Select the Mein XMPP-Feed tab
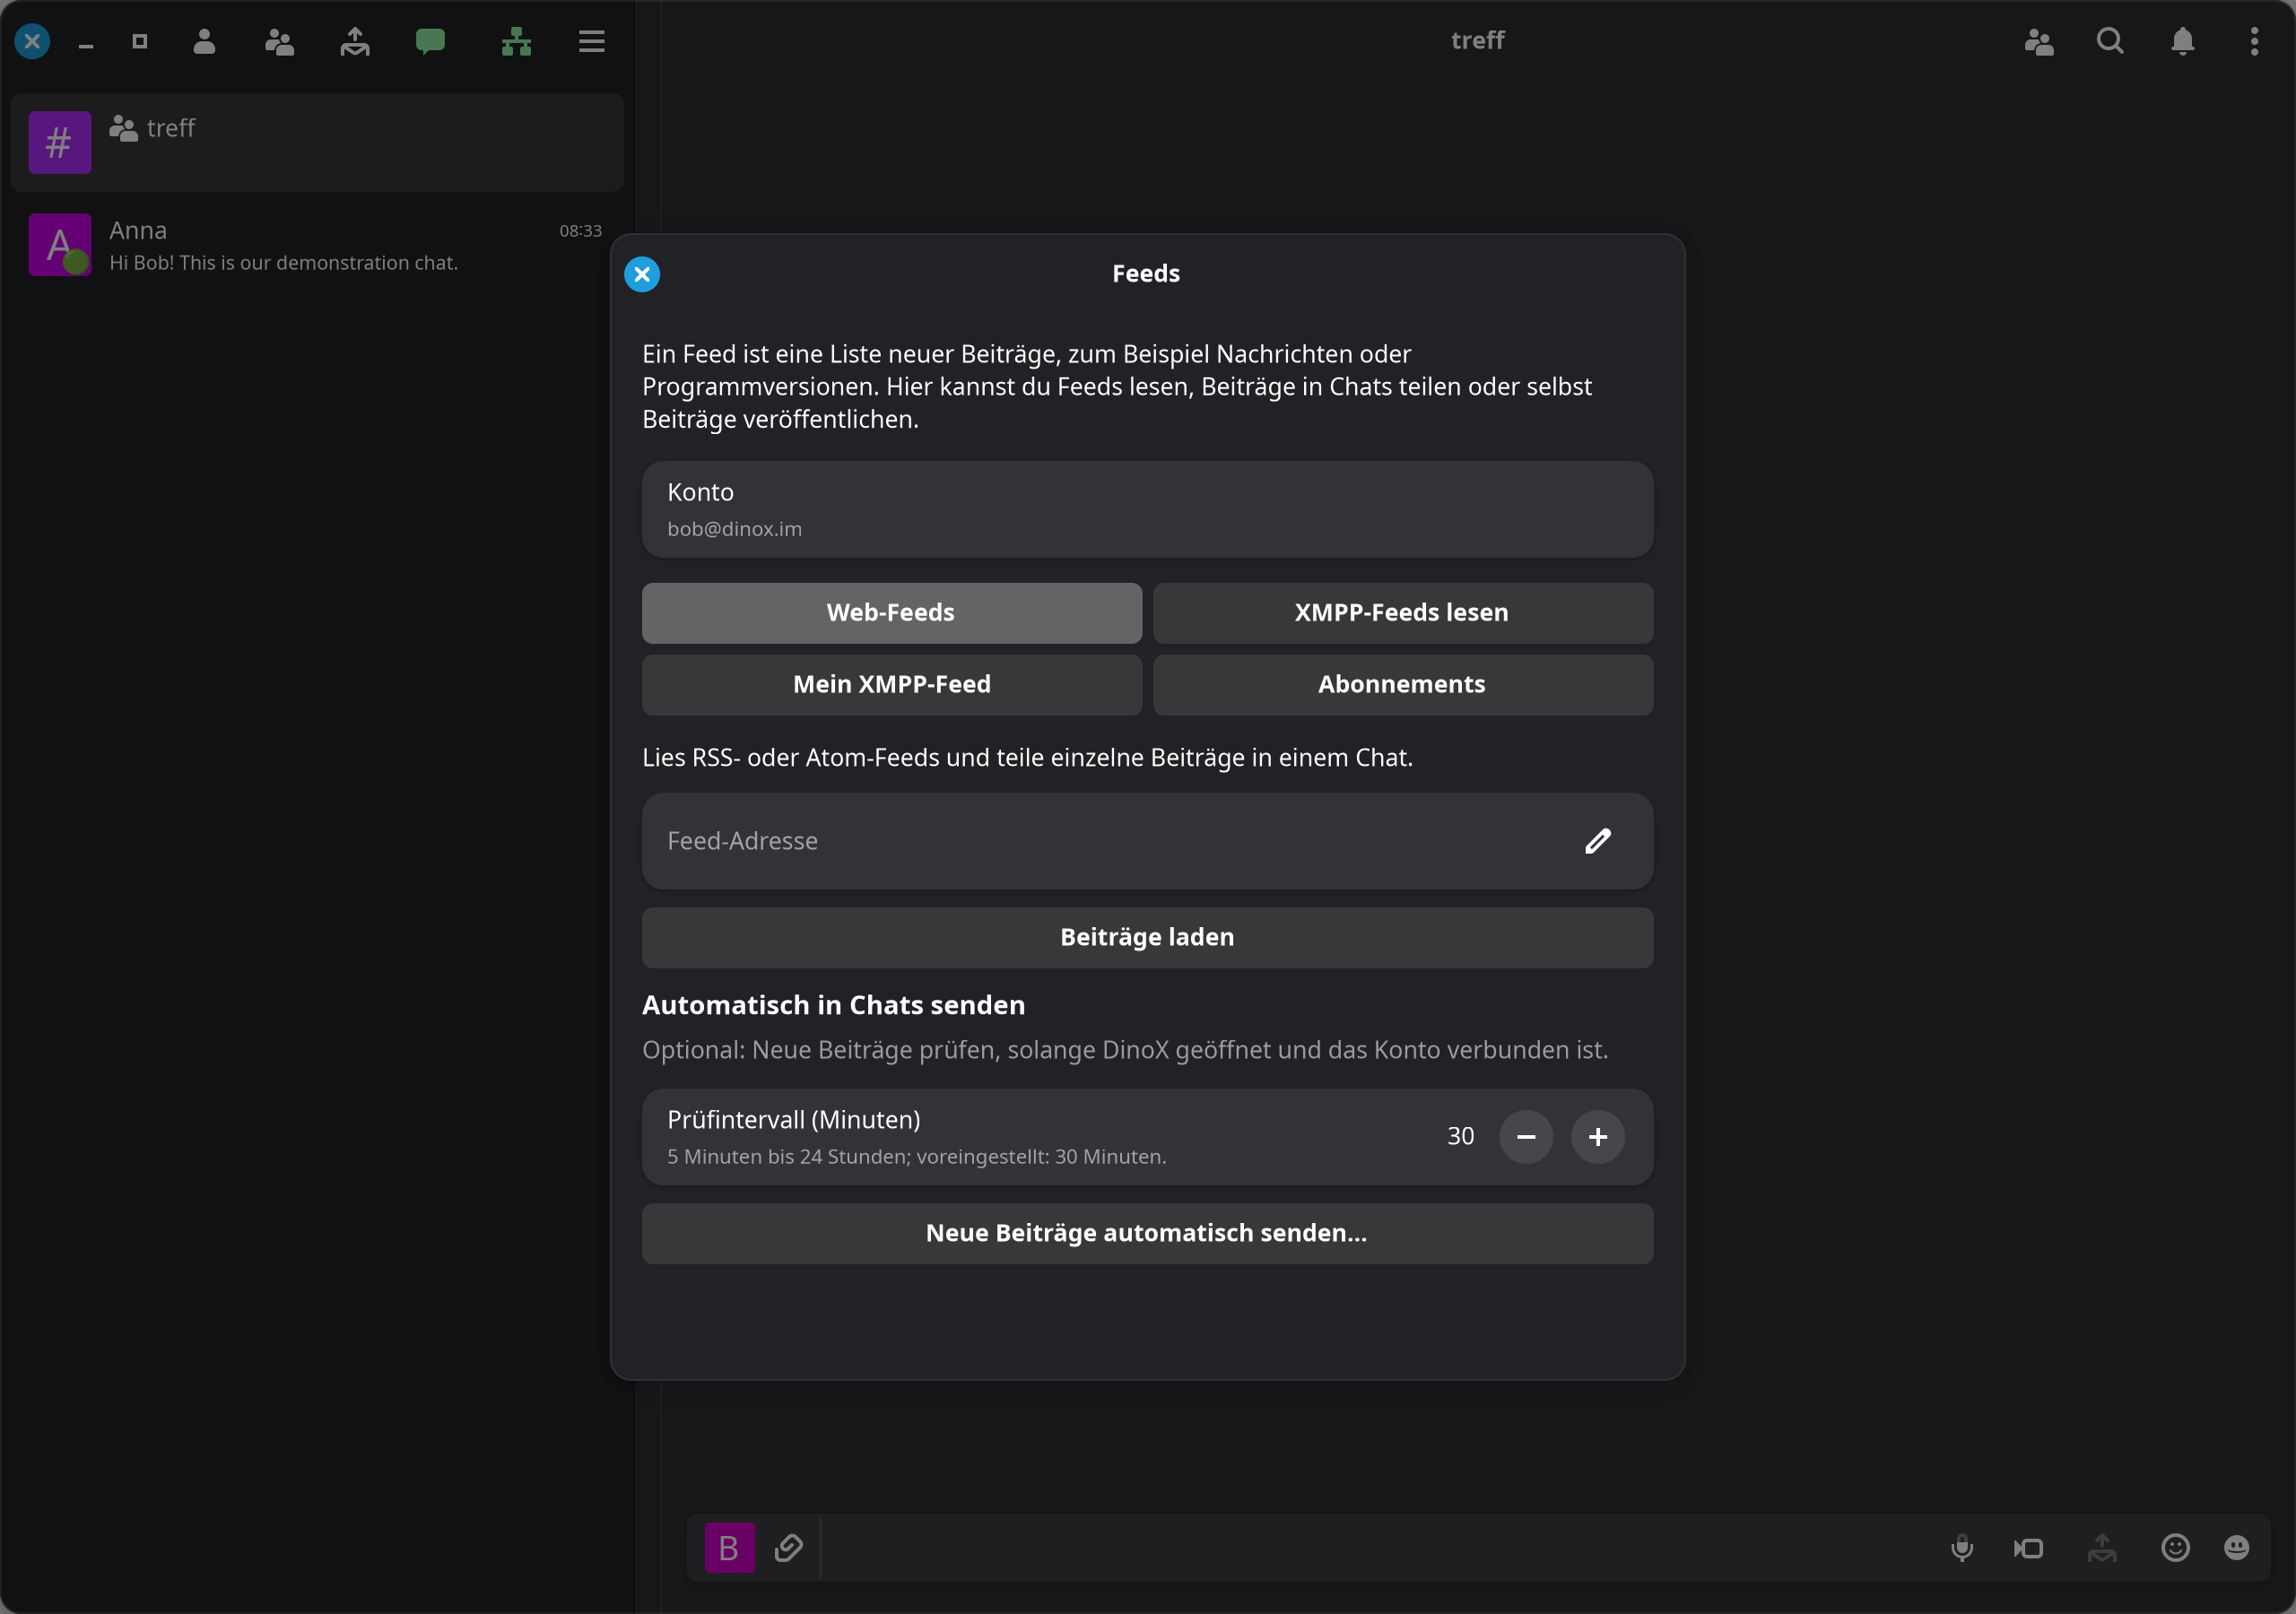 [x=892, y=685]
